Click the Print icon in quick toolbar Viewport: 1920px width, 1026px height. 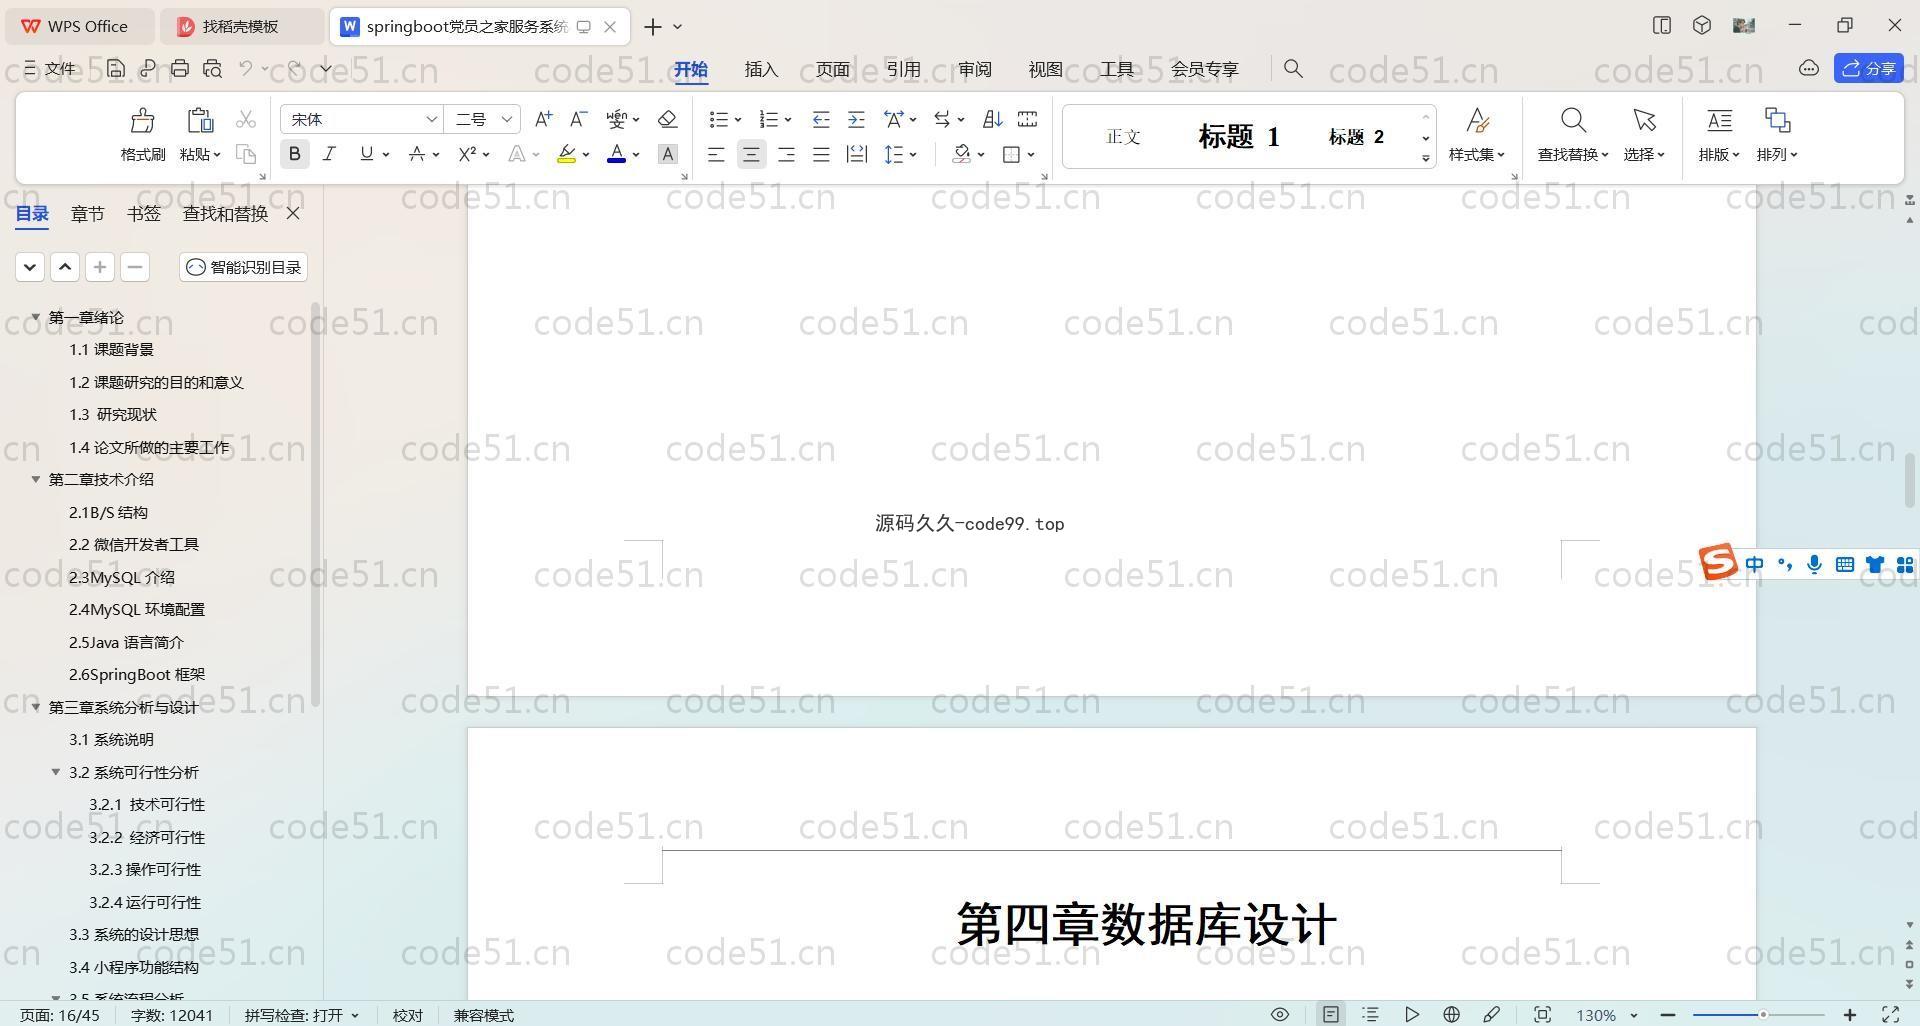point(180,68)
